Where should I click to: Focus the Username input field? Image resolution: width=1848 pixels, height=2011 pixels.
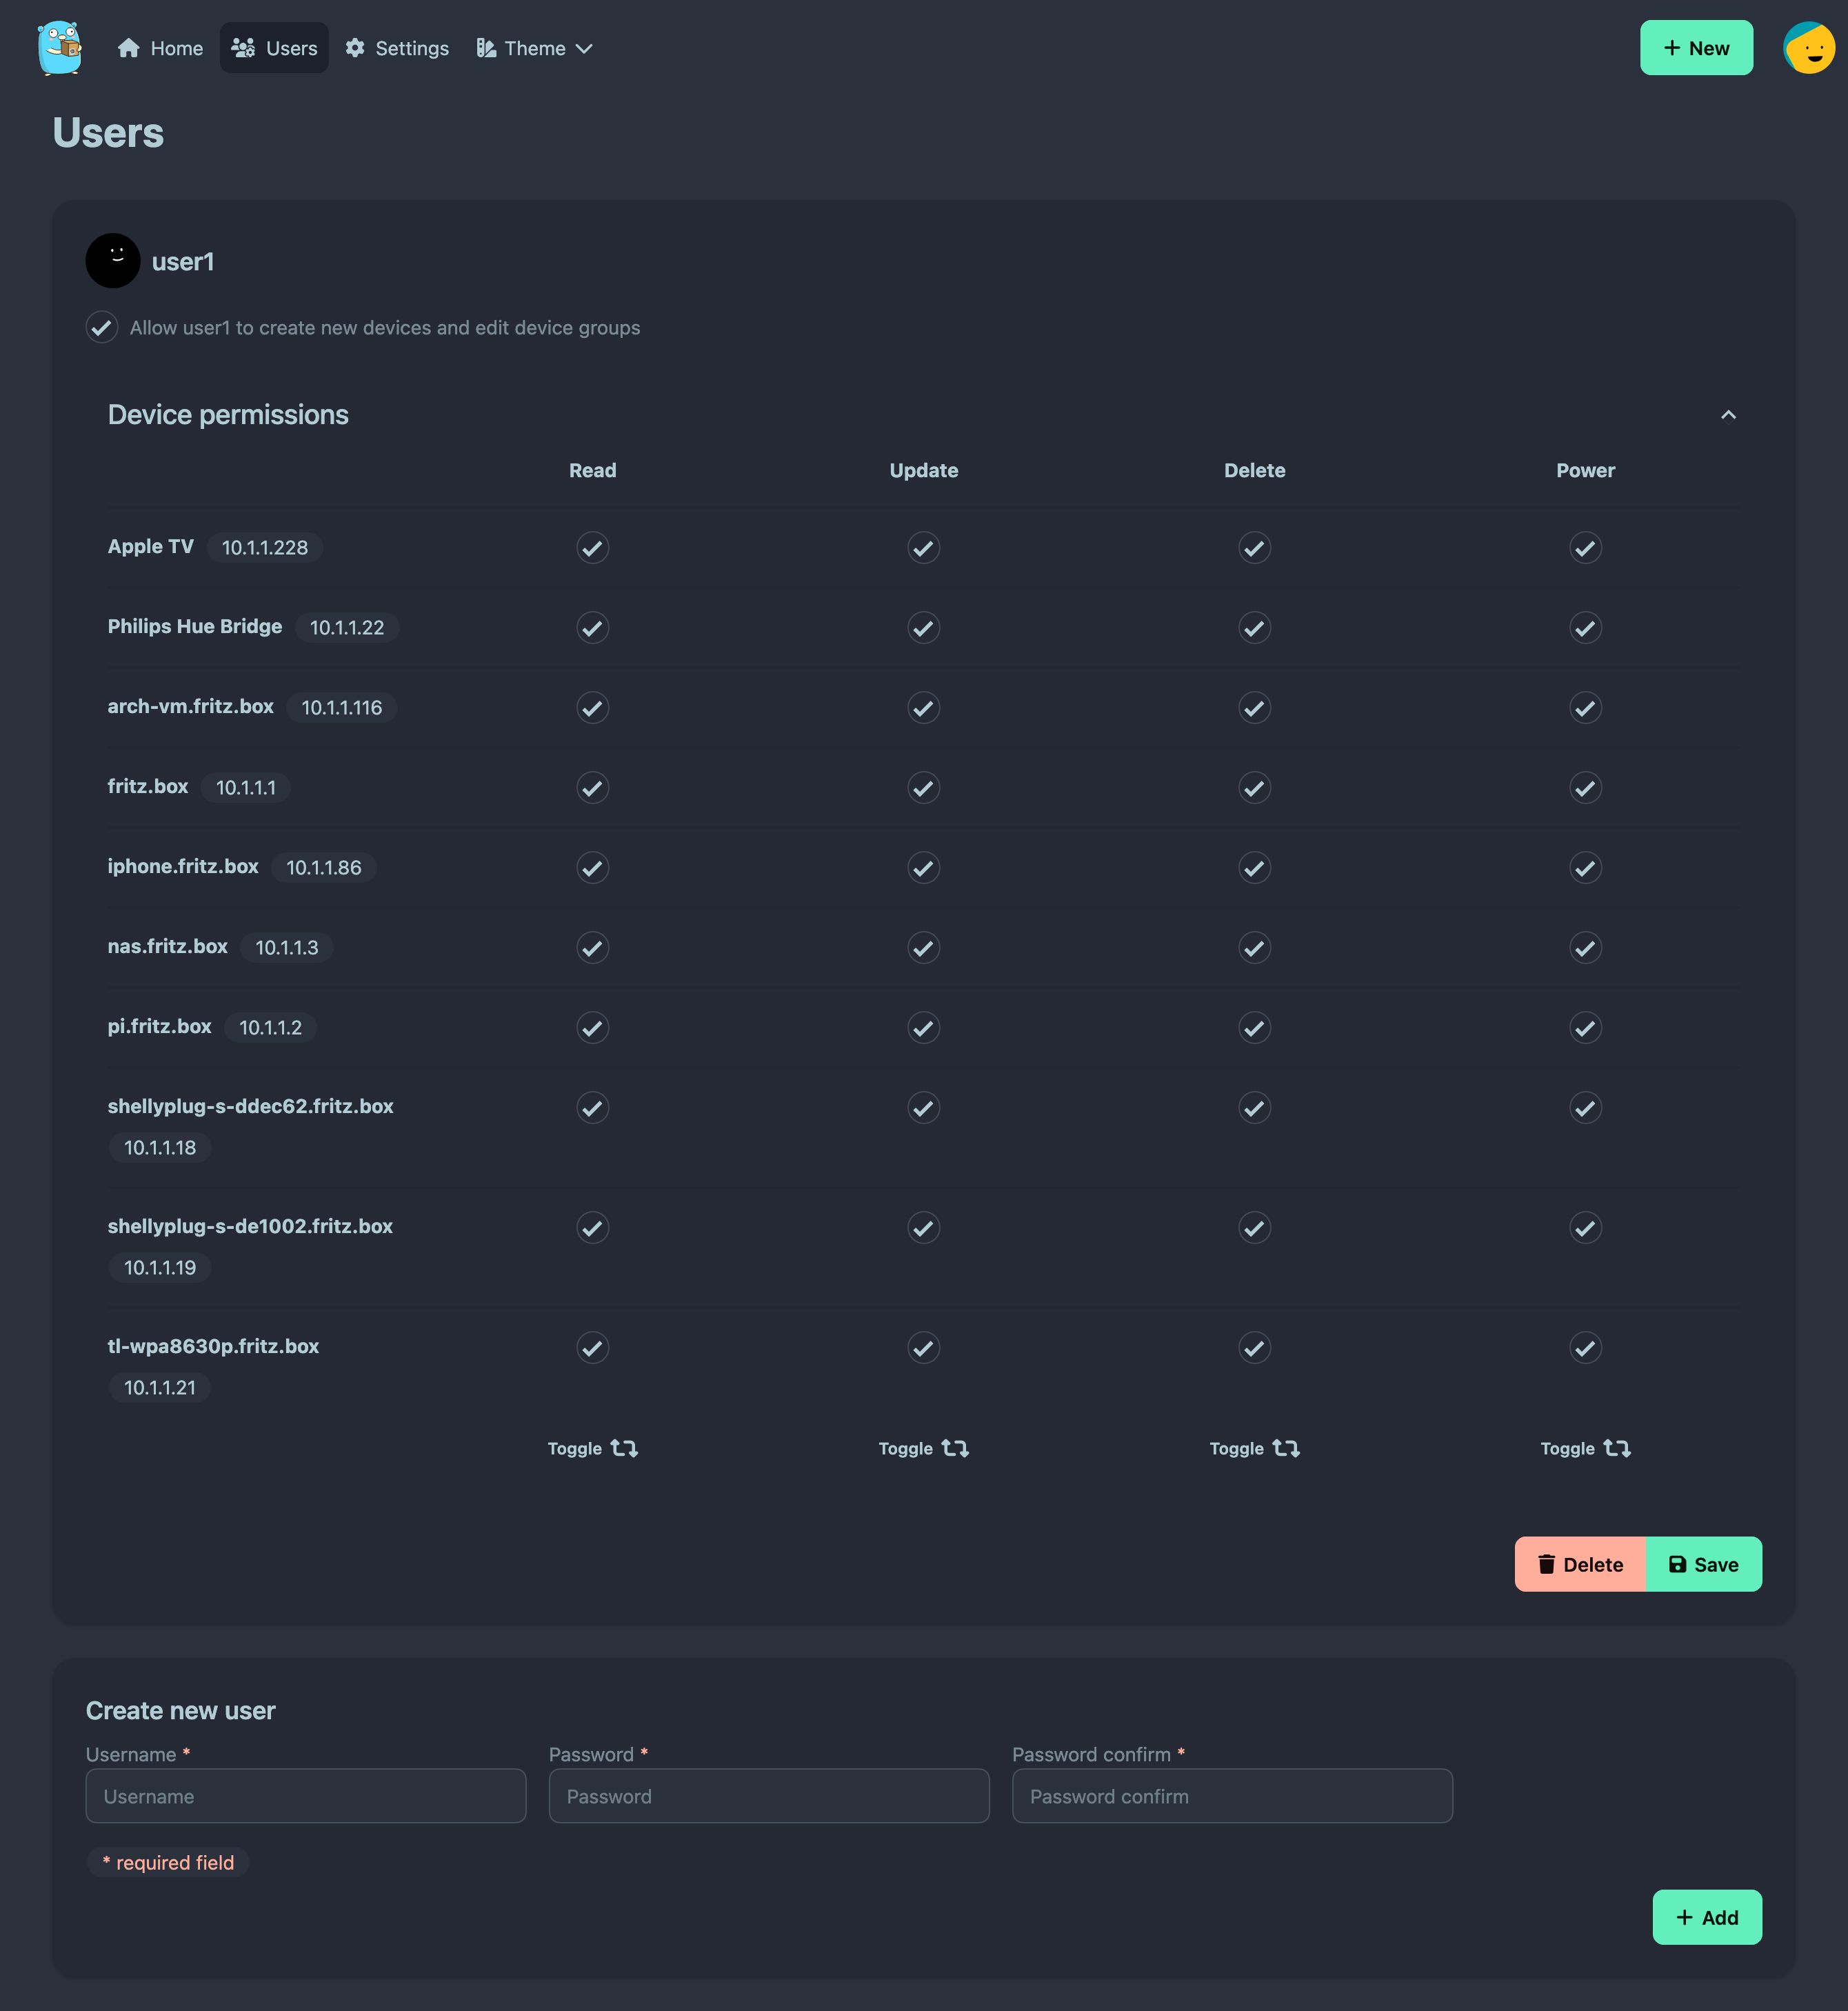305,1796
